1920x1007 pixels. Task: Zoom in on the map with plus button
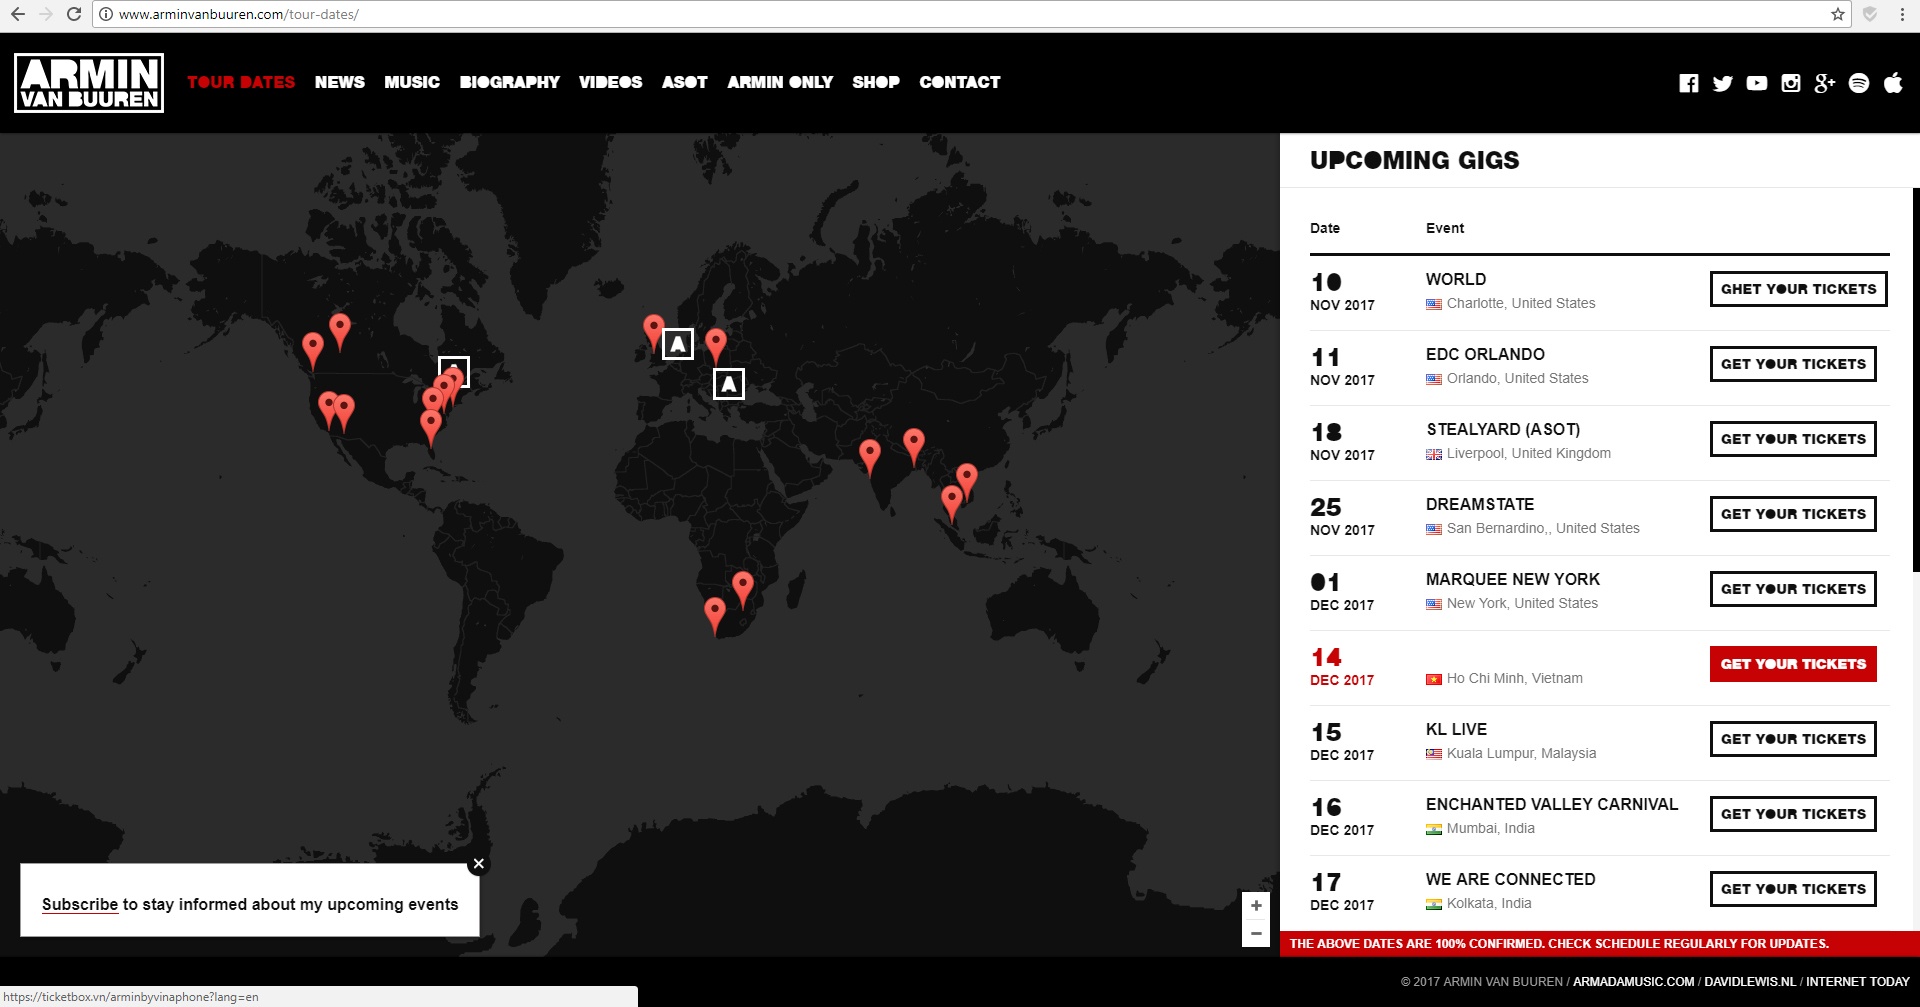1256,906
